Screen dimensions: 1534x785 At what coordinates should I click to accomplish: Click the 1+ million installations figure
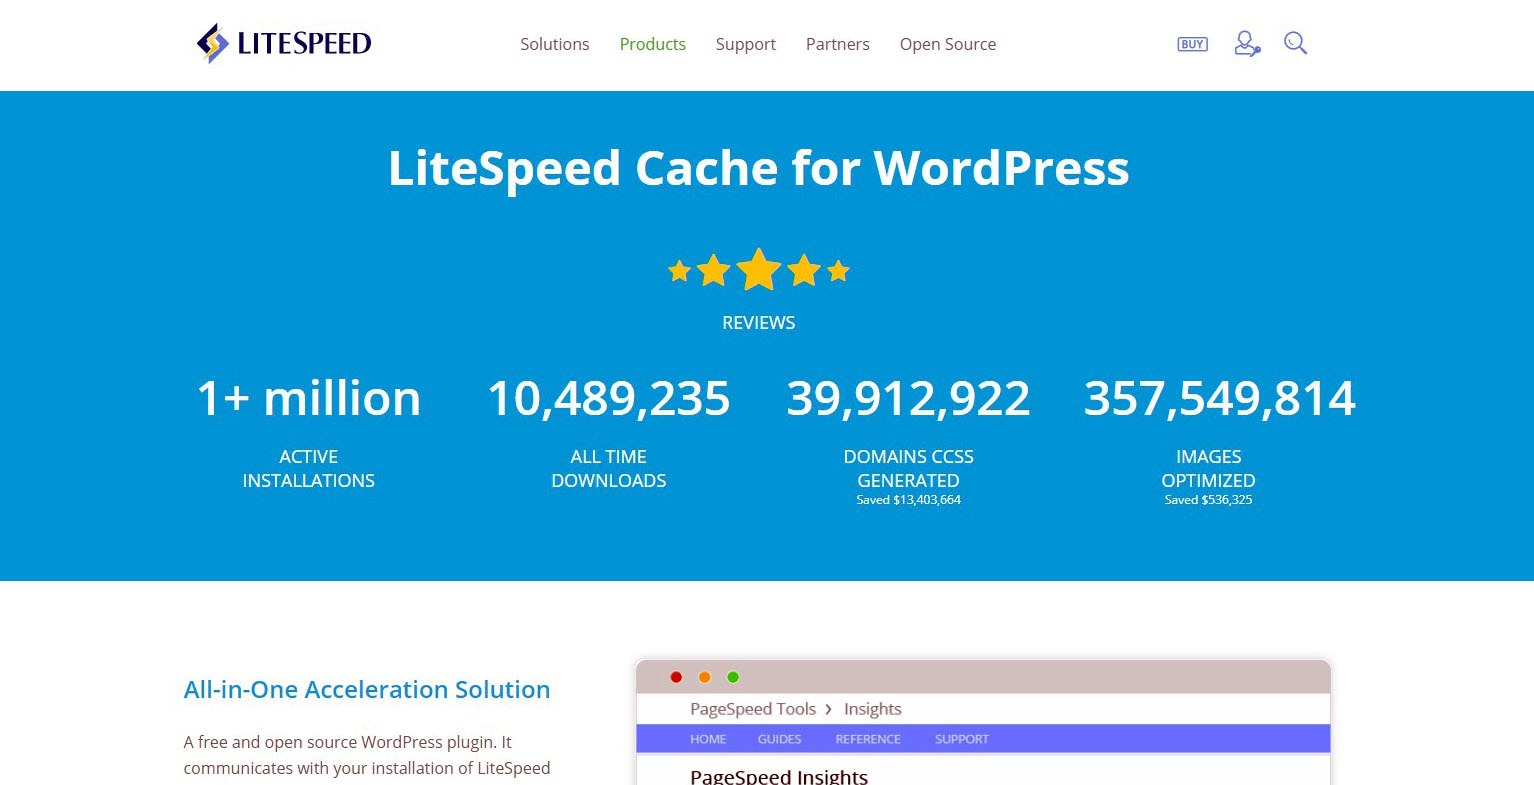tap(309, 398)
